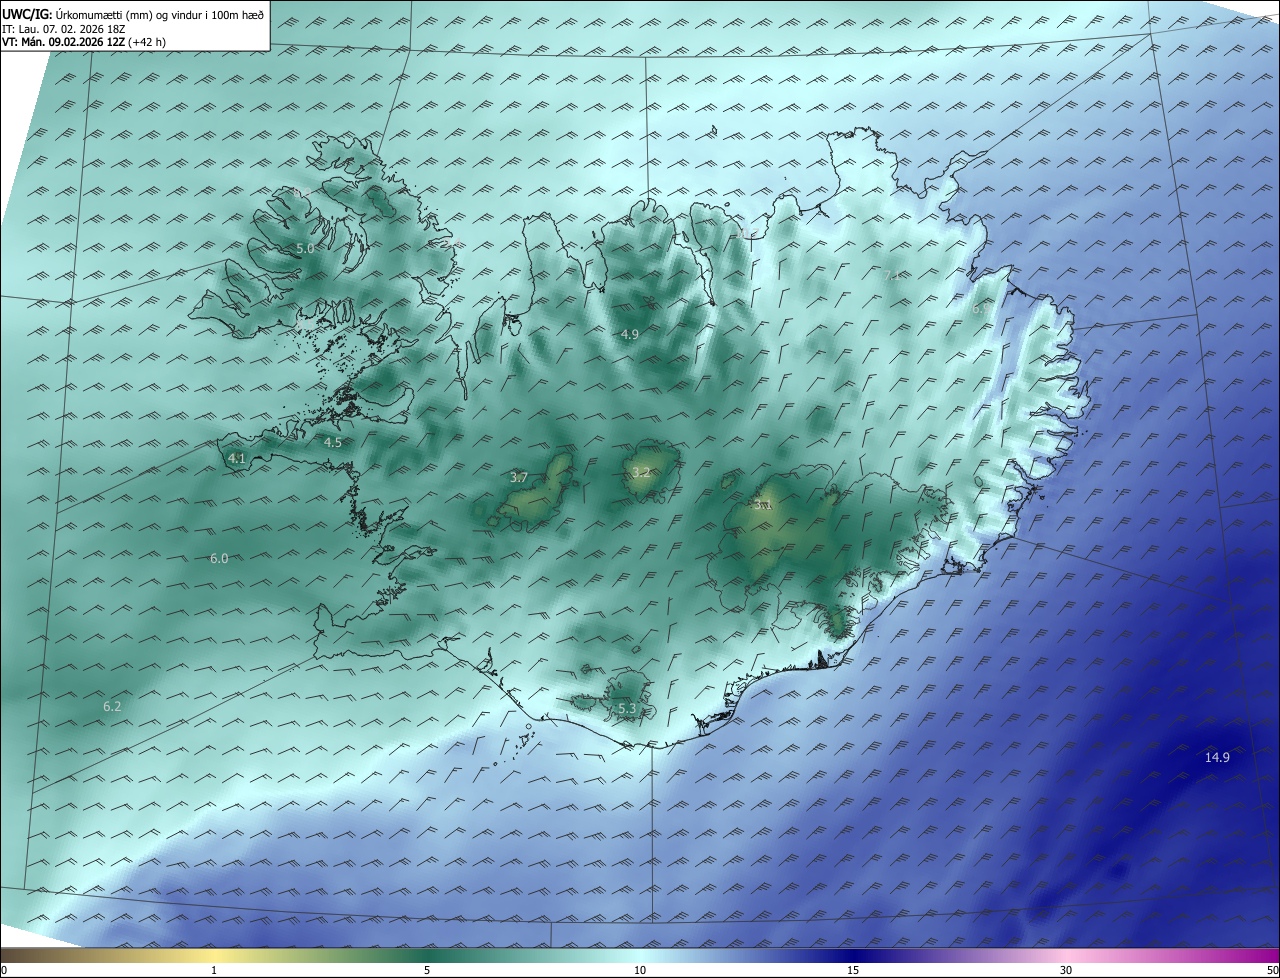Click the 10 label on the color scale
The width and height of the screenshot is (1280, 978).
tap(640, 970)
